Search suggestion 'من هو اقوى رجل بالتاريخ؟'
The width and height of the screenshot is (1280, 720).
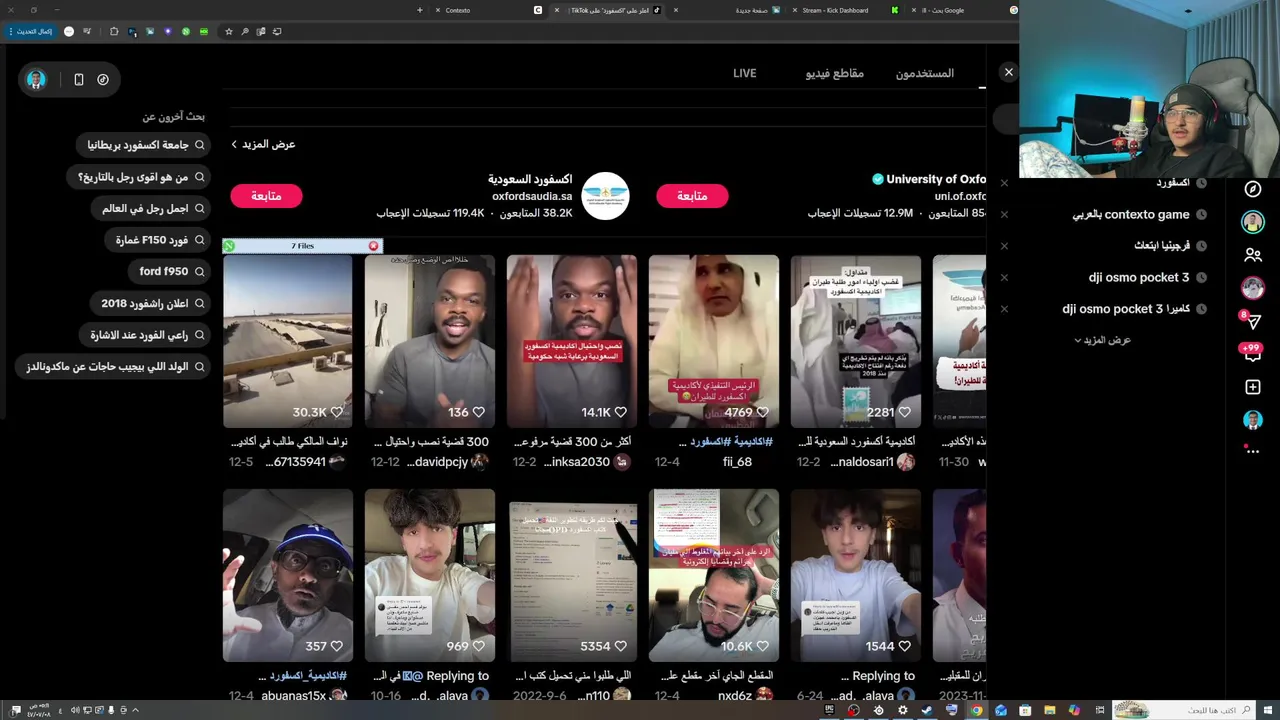[140, 177]
